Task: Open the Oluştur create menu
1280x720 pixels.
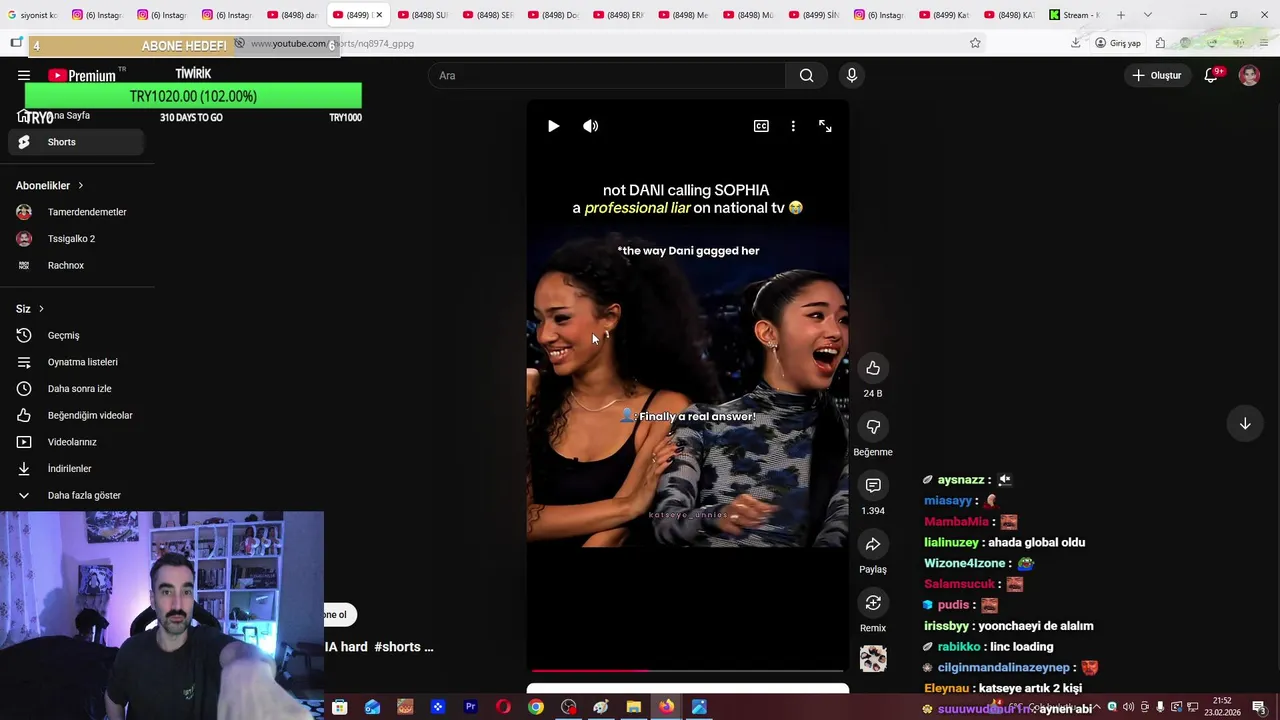Action: coord(1157,75)
